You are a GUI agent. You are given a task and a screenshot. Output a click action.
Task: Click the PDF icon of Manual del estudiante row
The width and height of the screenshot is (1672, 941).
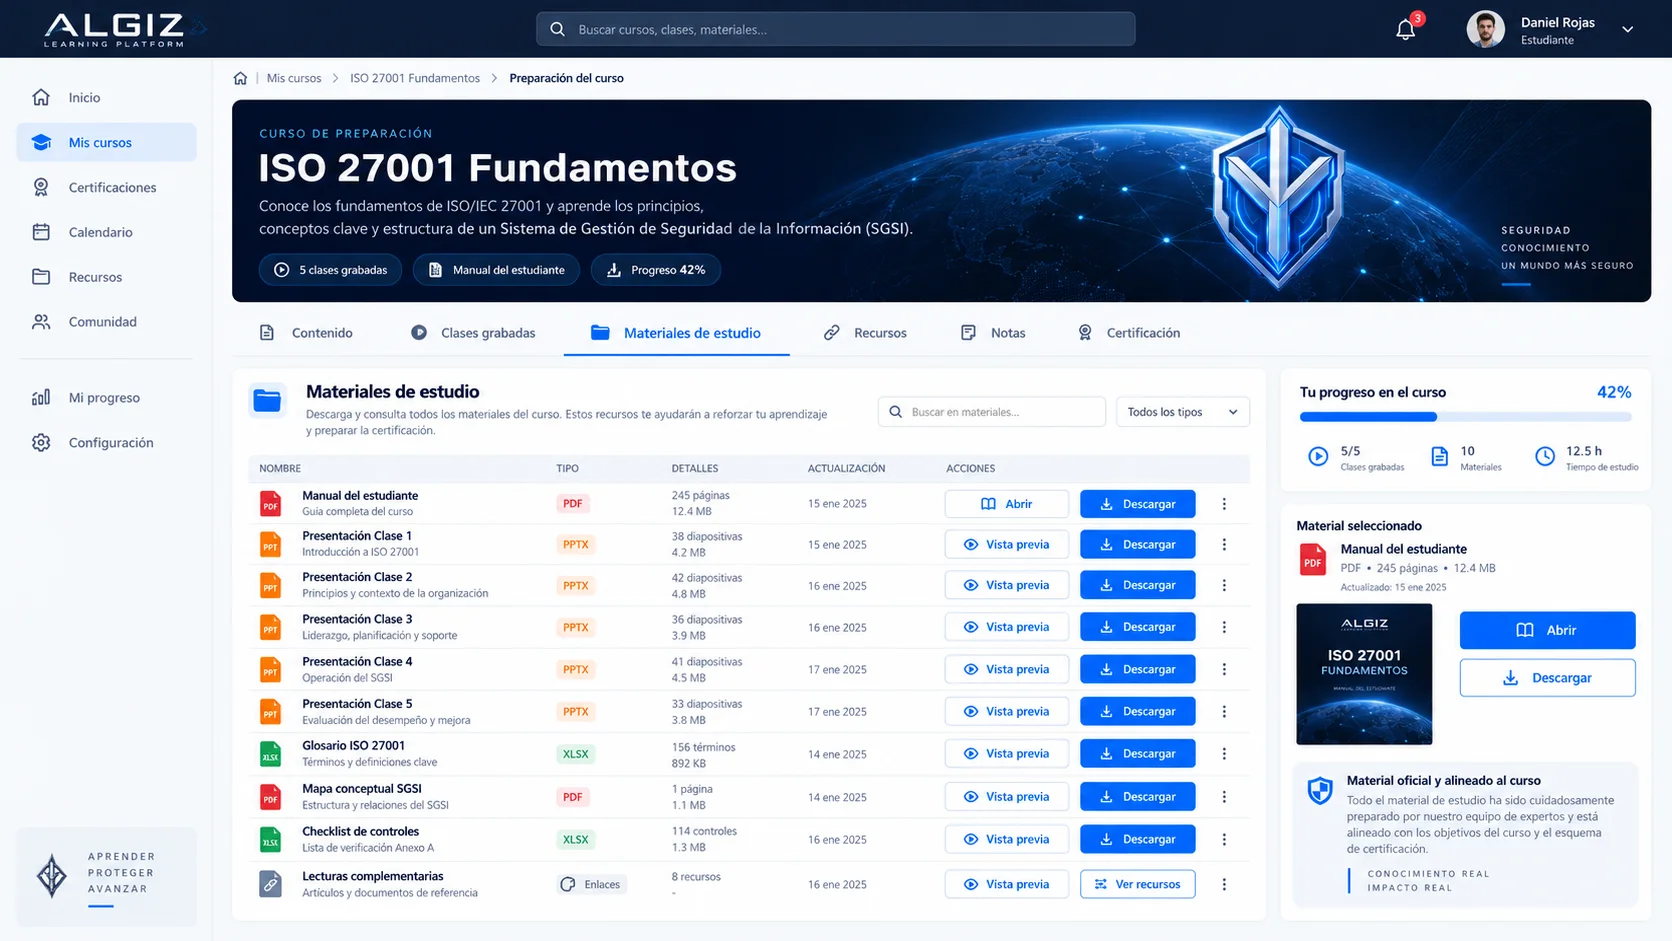point(270,503)
